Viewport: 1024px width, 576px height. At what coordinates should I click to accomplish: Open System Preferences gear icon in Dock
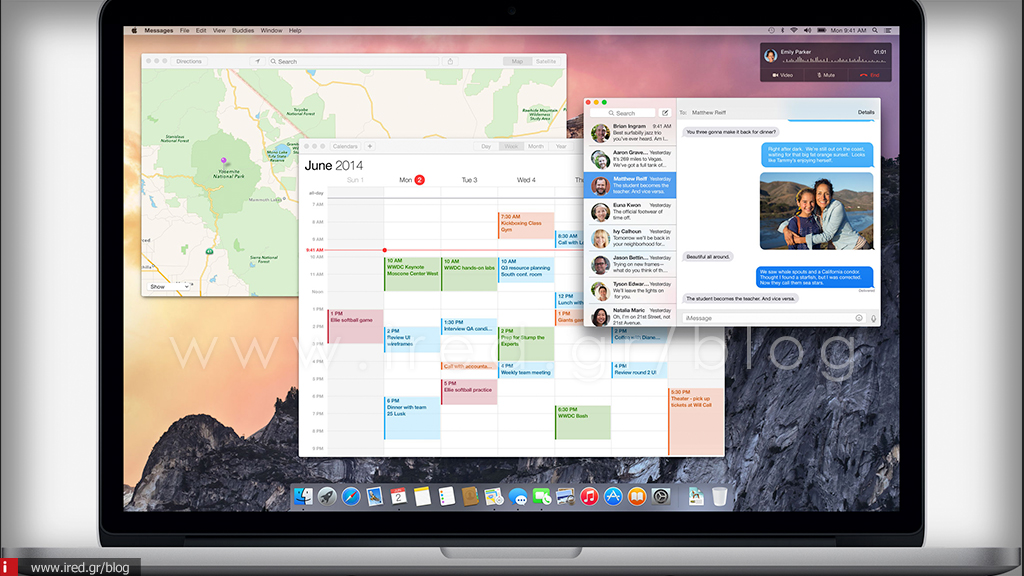[661, 497]
